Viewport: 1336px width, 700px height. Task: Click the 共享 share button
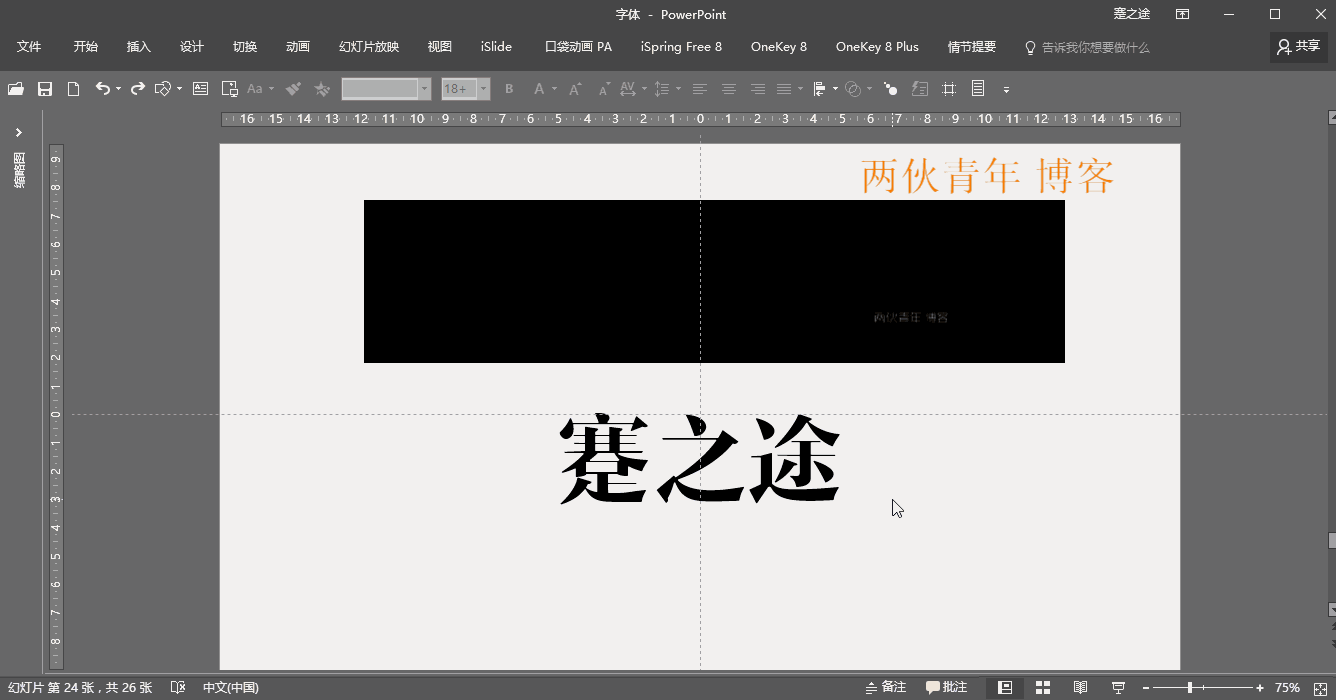click(x=1298, y=46)
